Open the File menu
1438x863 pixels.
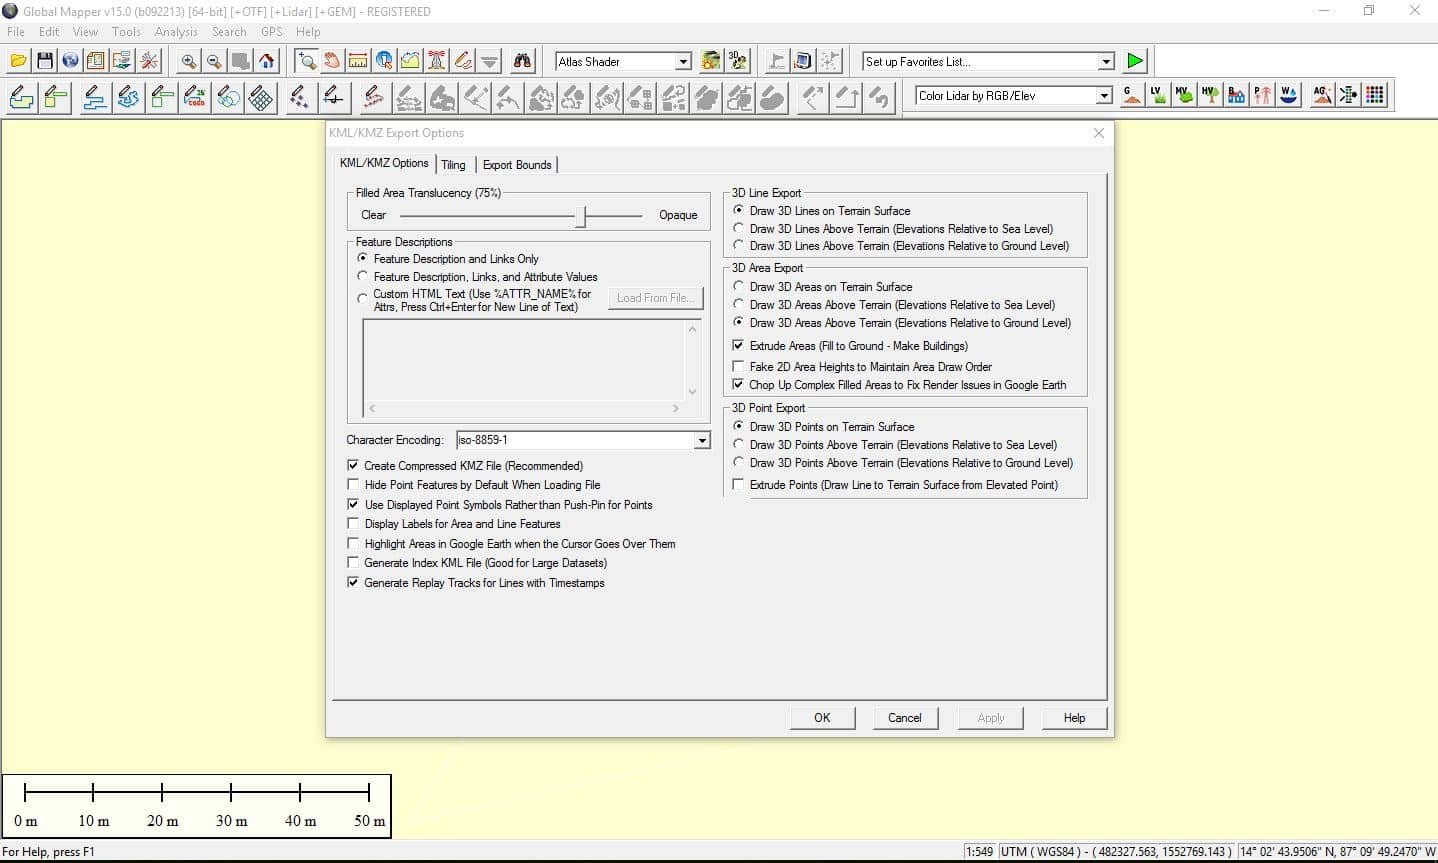[x=16, y=32]
